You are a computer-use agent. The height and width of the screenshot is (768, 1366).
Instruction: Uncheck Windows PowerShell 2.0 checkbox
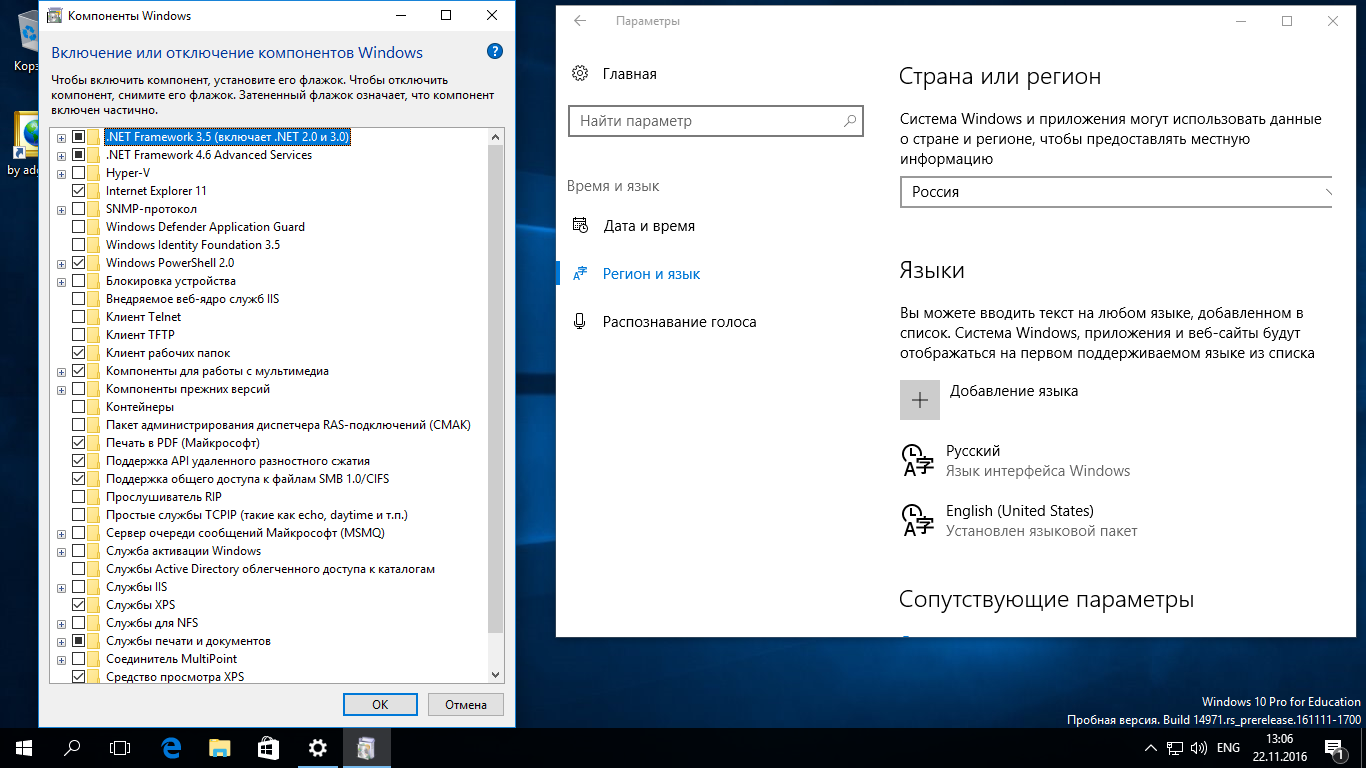click(x=79, y=263)
